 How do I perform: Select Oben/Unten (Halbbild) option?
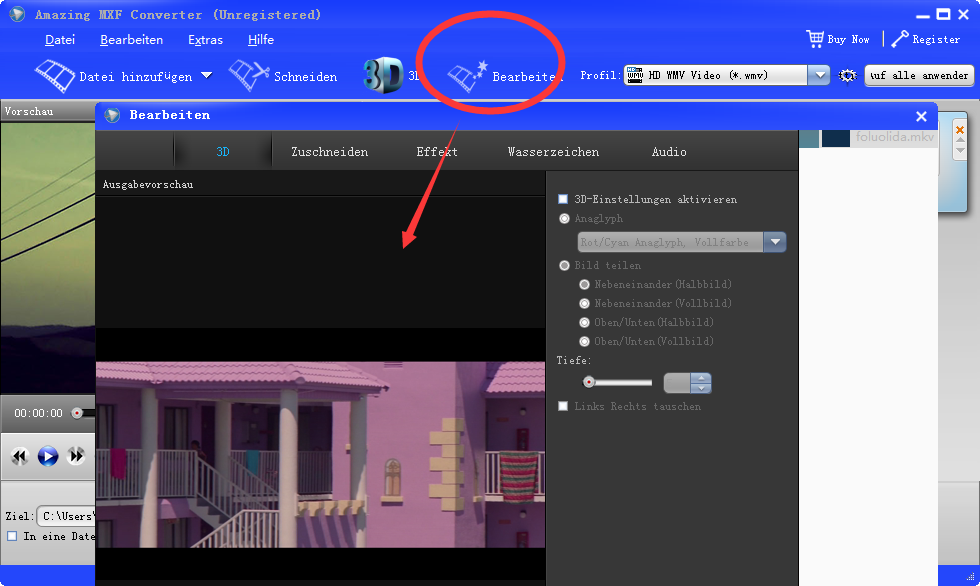584,323
